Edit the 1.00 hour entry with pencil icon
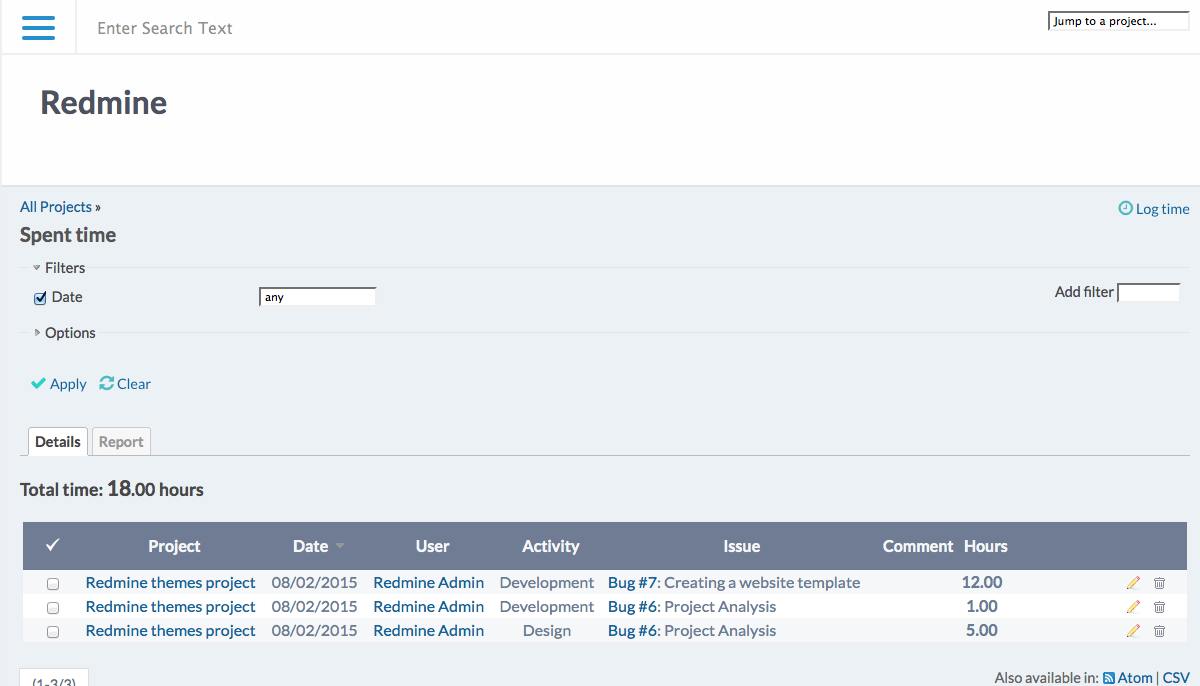1200x686 pixels. [1133, 606]
